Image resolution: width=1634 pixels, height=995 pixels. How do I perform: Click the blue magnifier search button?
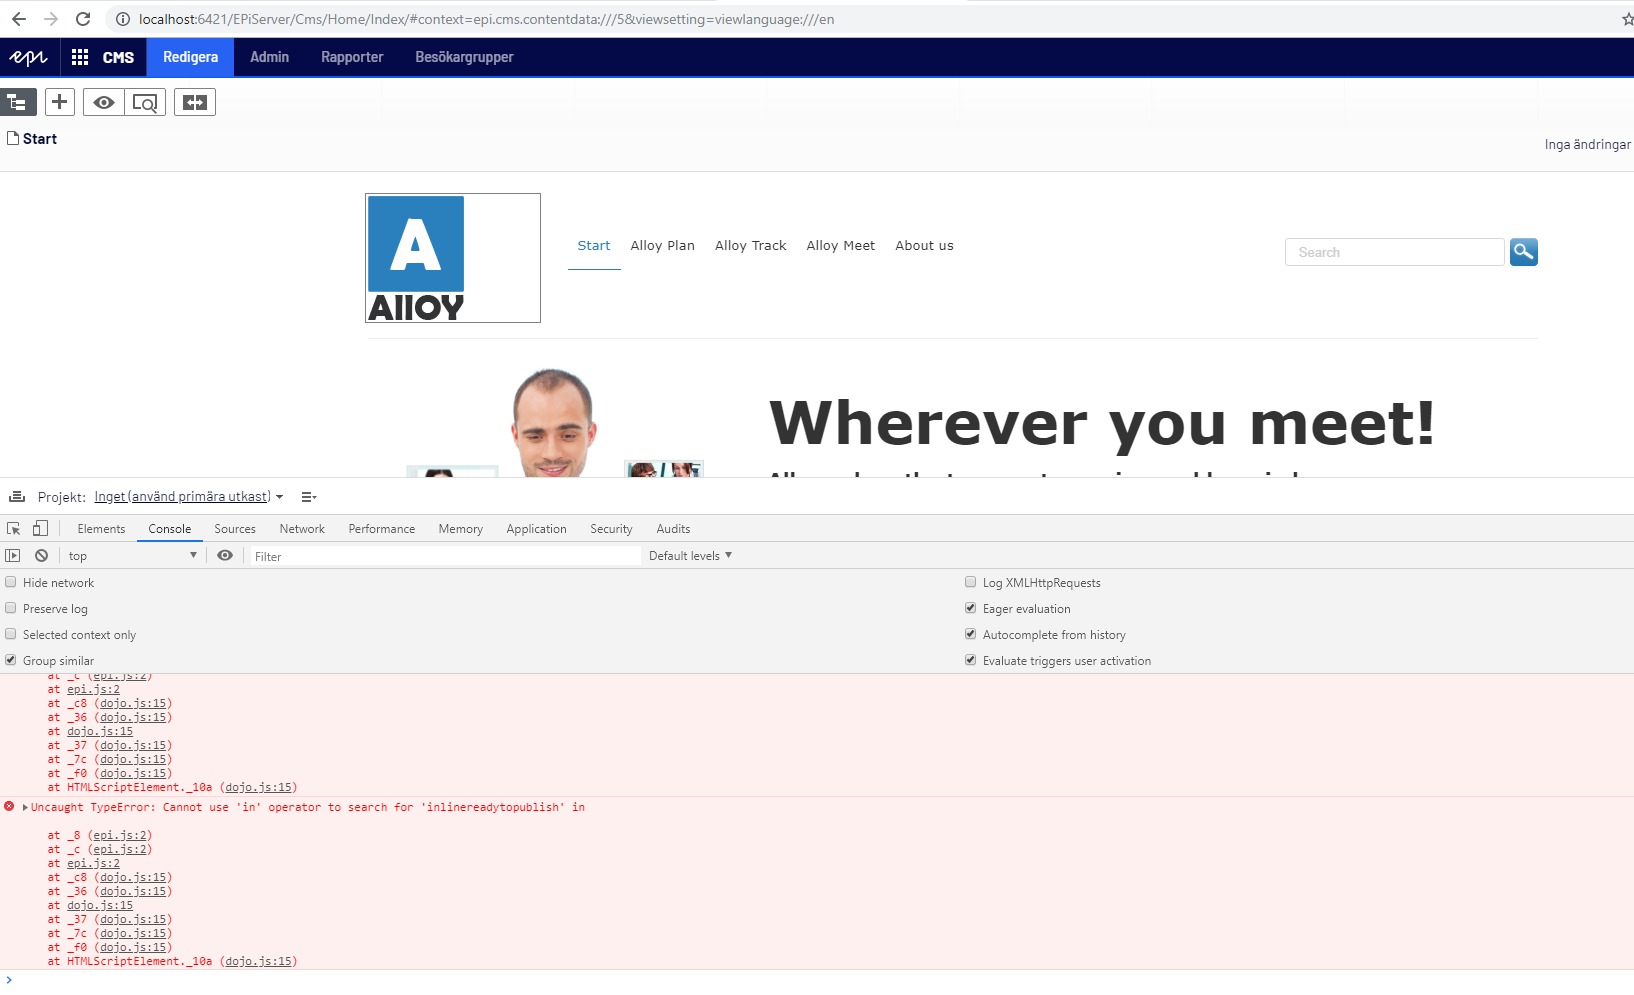[1523, 252]
